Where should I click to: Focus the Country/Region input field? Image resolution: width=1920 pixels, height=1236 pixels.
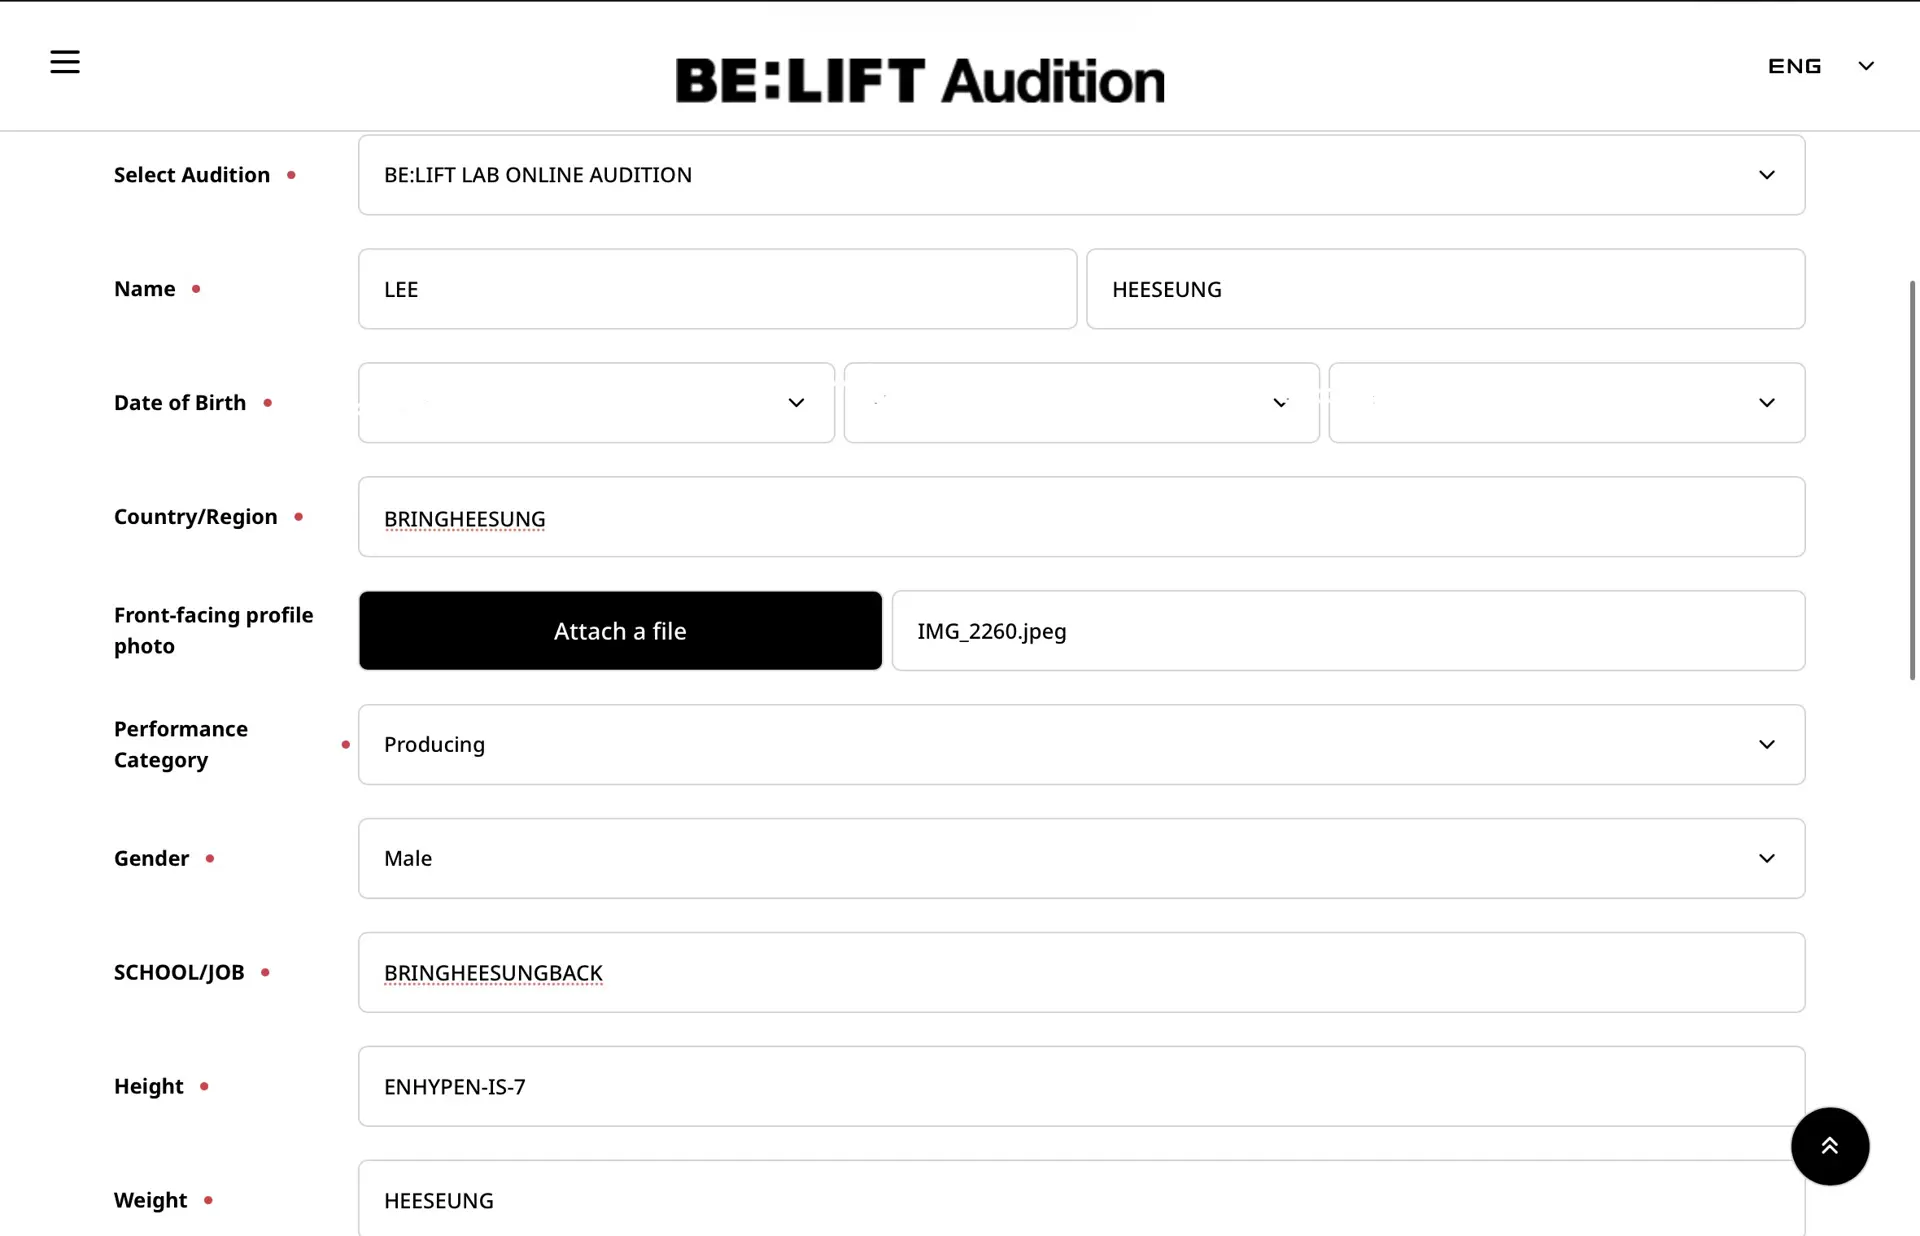pyautogui.click(x=1081, y=517)
